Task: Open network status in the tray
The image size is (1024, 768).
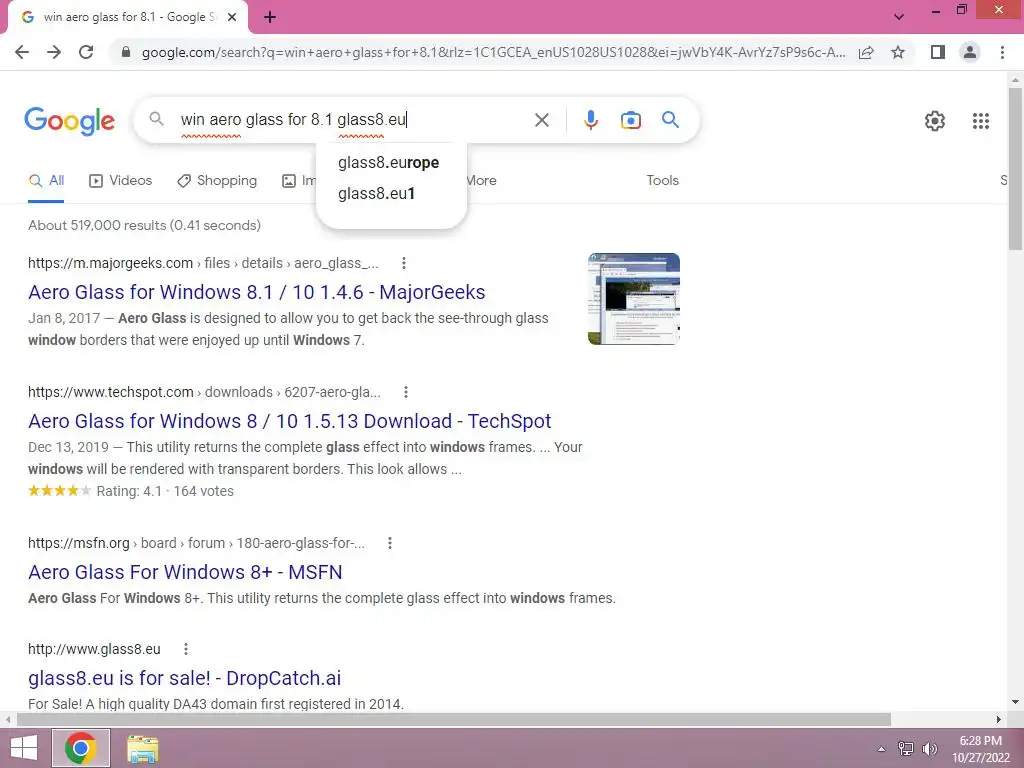Action: coord(906,748)
